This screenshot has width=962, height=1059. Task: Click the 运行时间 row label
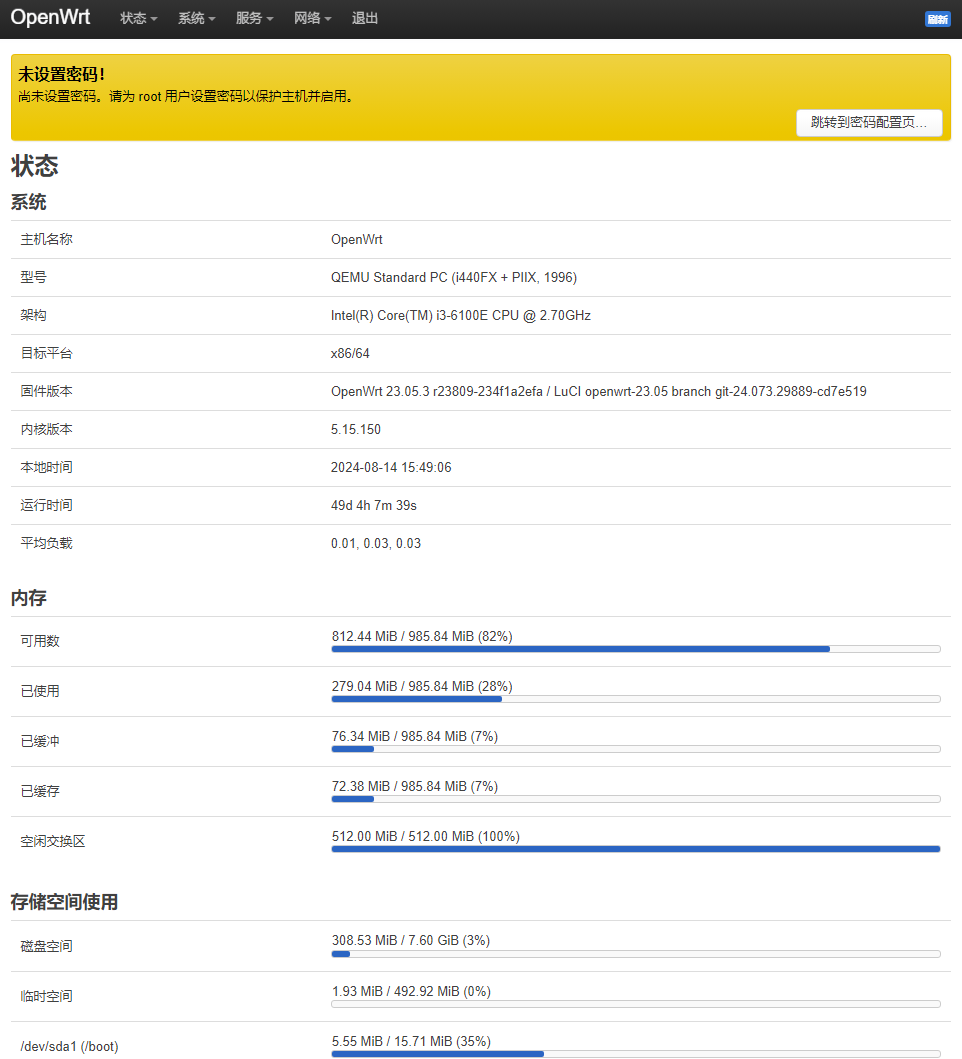click(47, 505)
